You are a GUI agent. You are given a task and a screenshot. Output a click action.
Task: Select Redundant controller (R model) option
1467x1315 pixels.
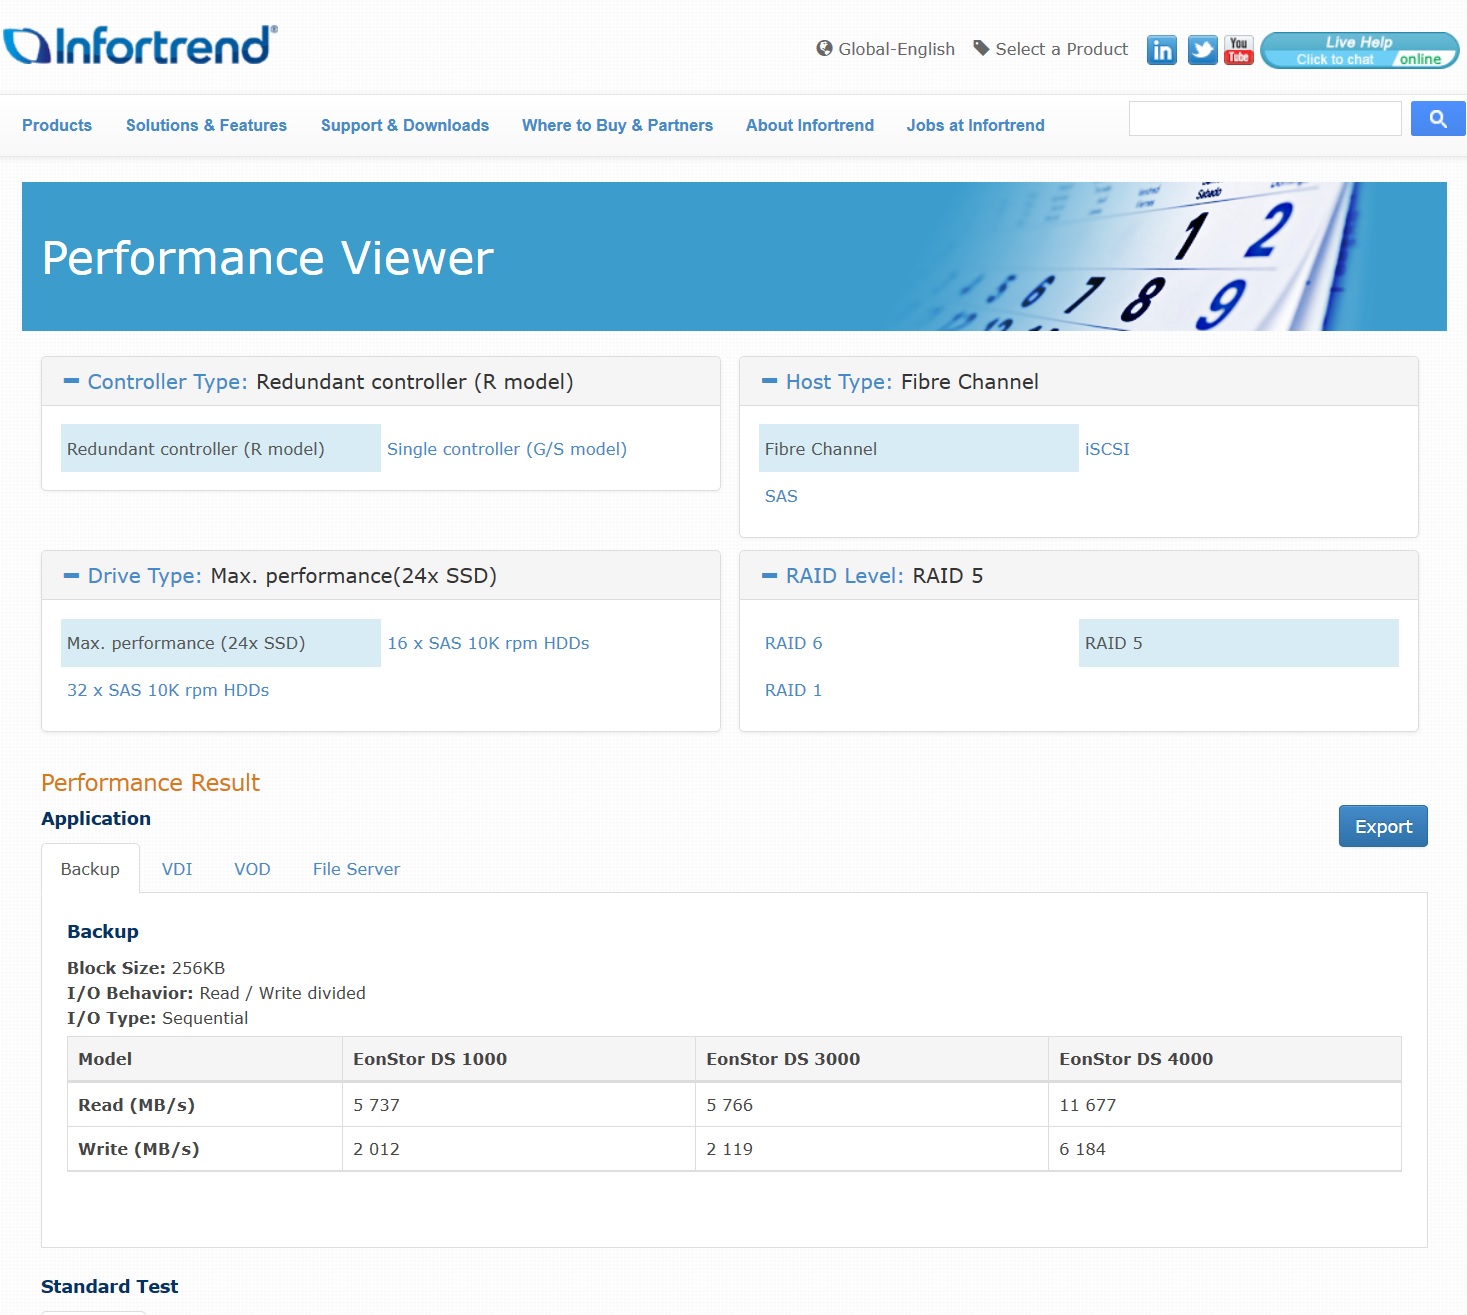(220, 448)
